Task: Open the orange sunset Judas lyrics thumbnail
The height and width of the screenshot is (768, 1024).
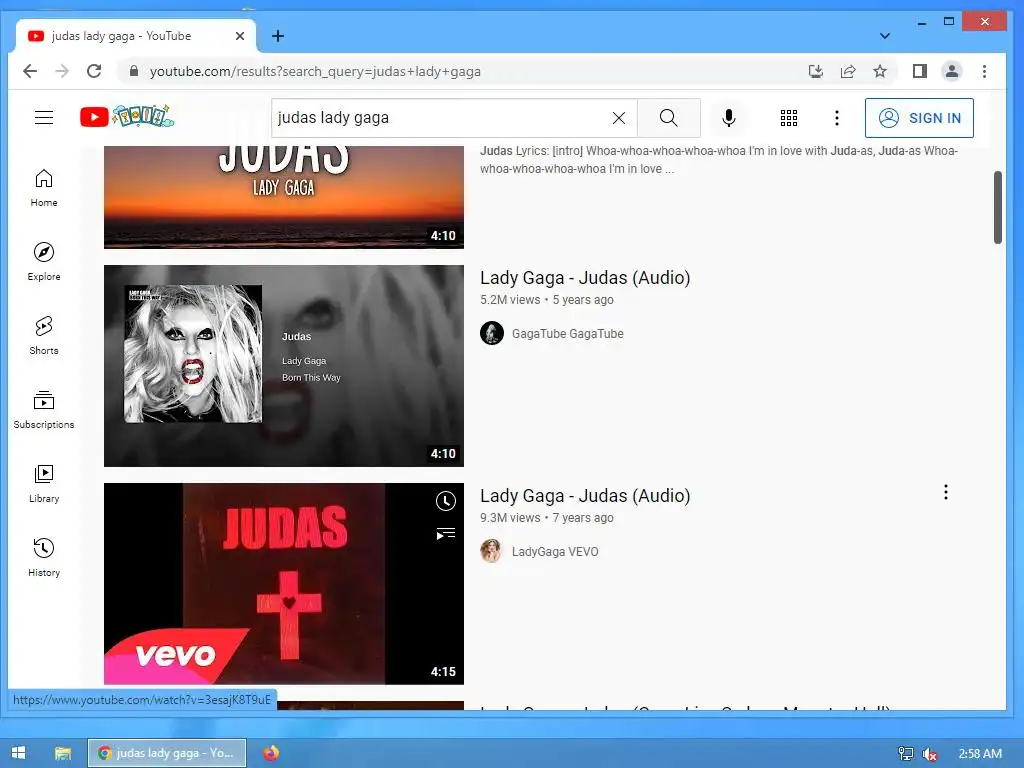Action: coord(283,197)
